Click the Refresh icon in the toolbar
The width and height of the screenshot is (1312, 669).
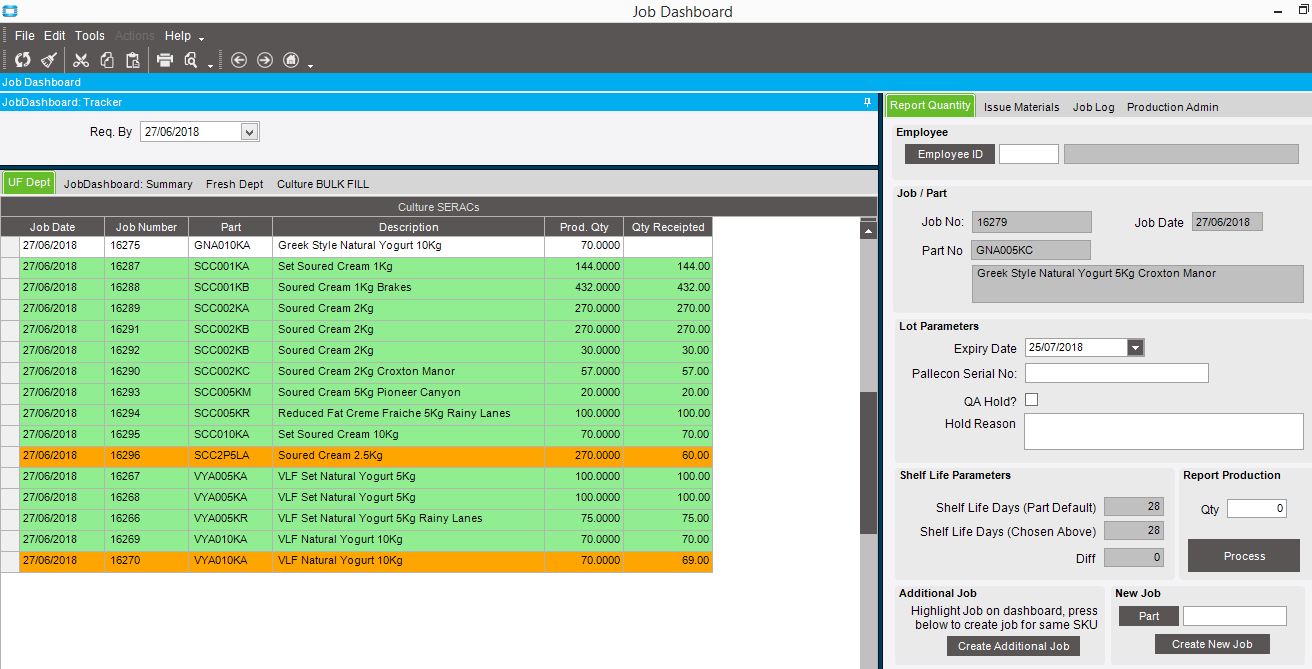[x=22, y=60]
